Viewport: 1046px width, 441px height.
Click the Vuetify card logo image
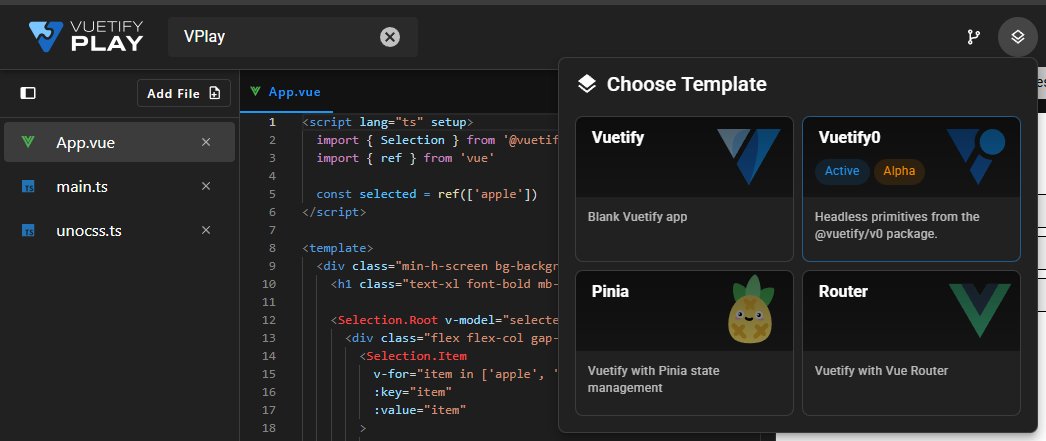(748, 156)
